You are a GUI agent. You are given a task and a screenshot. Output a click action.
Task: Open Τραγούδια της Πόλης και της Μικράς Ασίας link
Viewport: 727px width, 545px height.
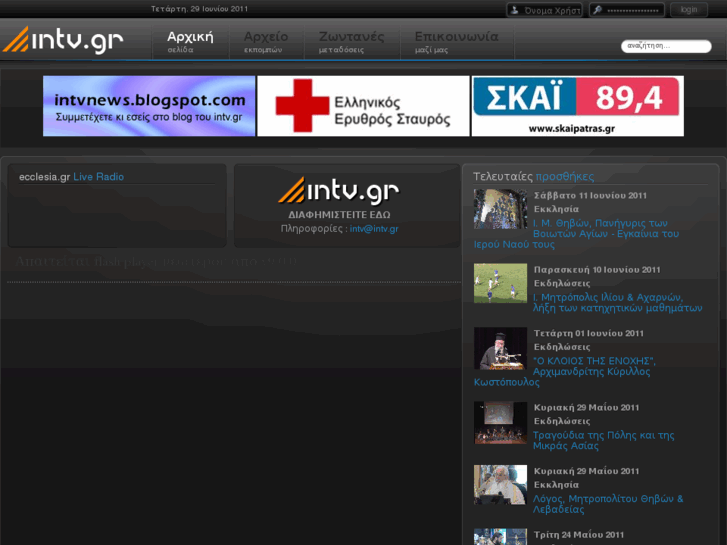(603, 440)
